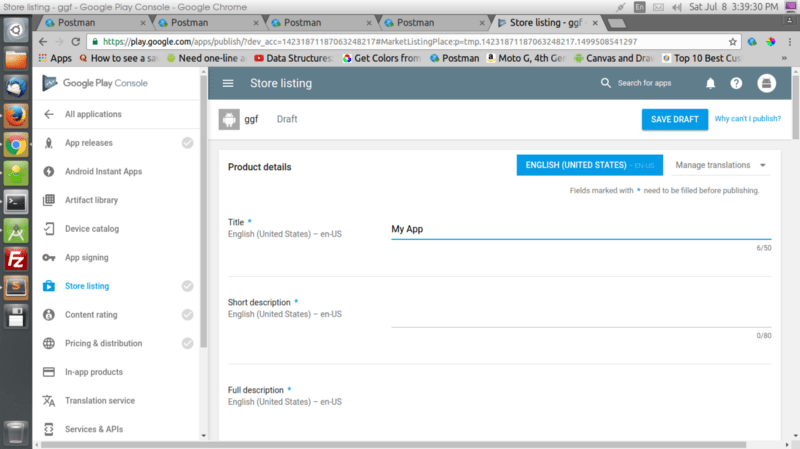The image size is (800, 449).
Task: Open the help question mark icon
Action: coord(736,83)
